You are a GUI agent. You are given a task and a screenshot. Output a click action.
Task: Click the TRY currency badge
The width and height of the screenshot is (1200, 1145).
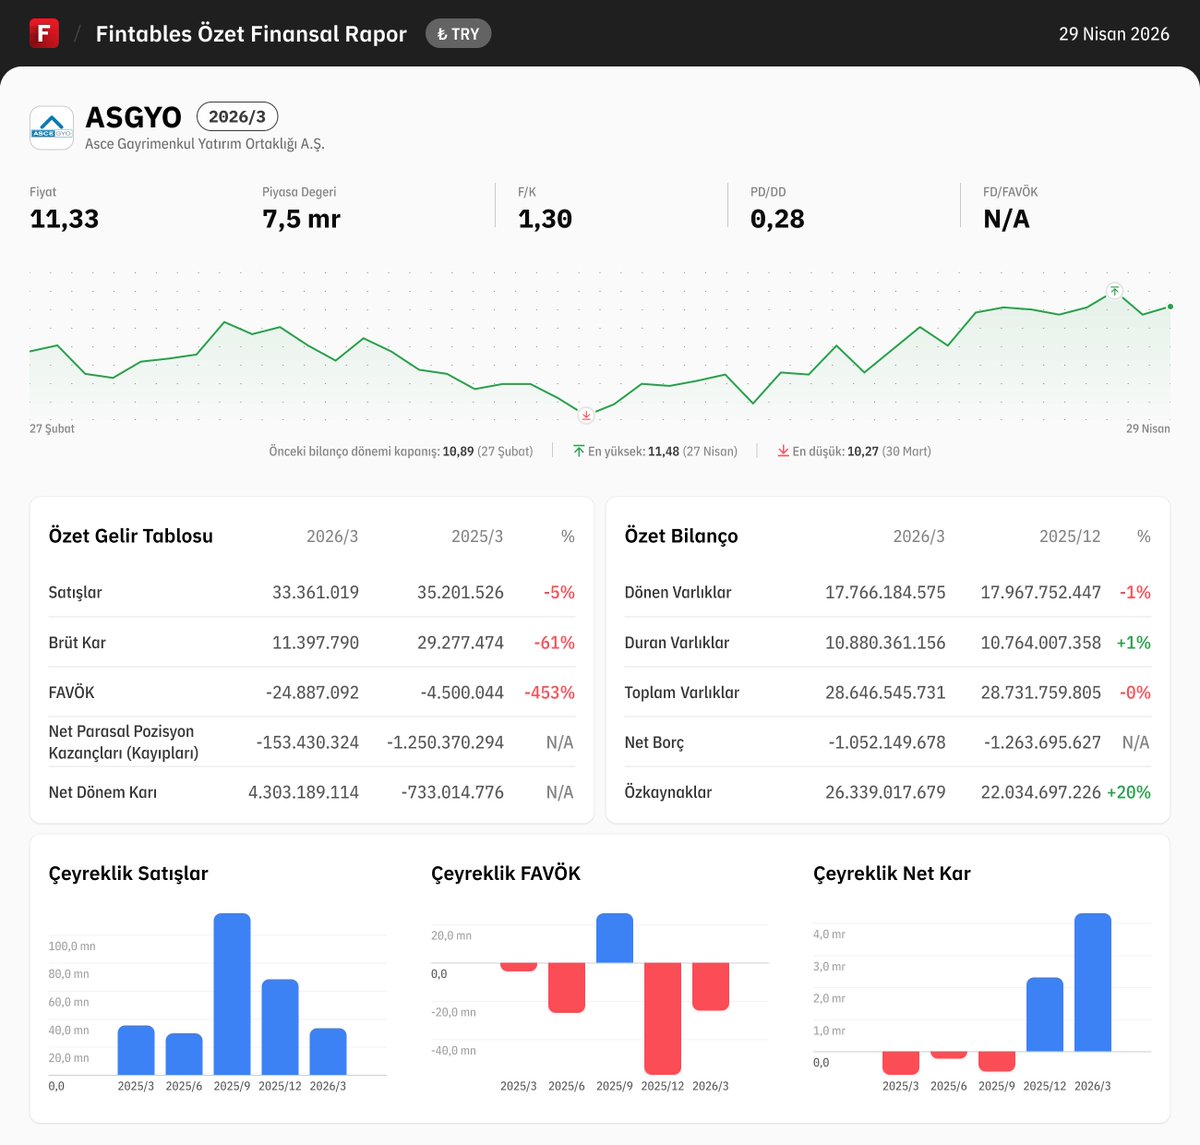(x=458, y=34)
